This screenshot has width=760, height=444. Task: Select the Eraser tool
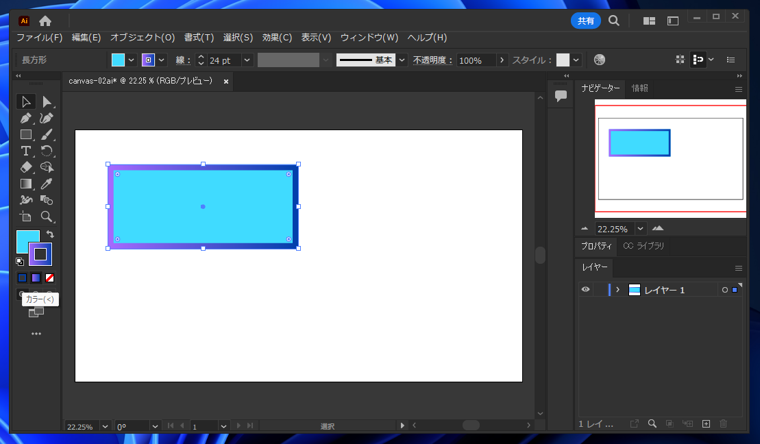(26, 167)
